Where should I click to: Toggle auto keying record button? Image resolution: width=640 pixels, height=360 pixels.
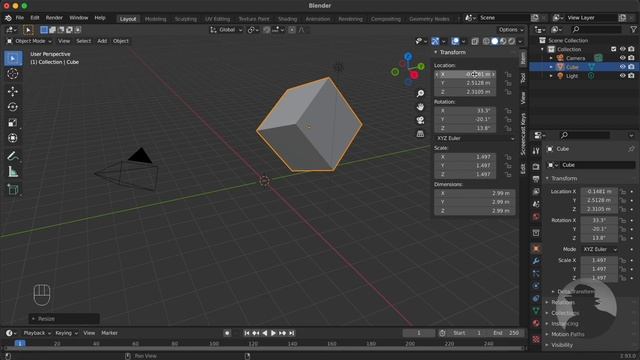click(x=227, y=333)
